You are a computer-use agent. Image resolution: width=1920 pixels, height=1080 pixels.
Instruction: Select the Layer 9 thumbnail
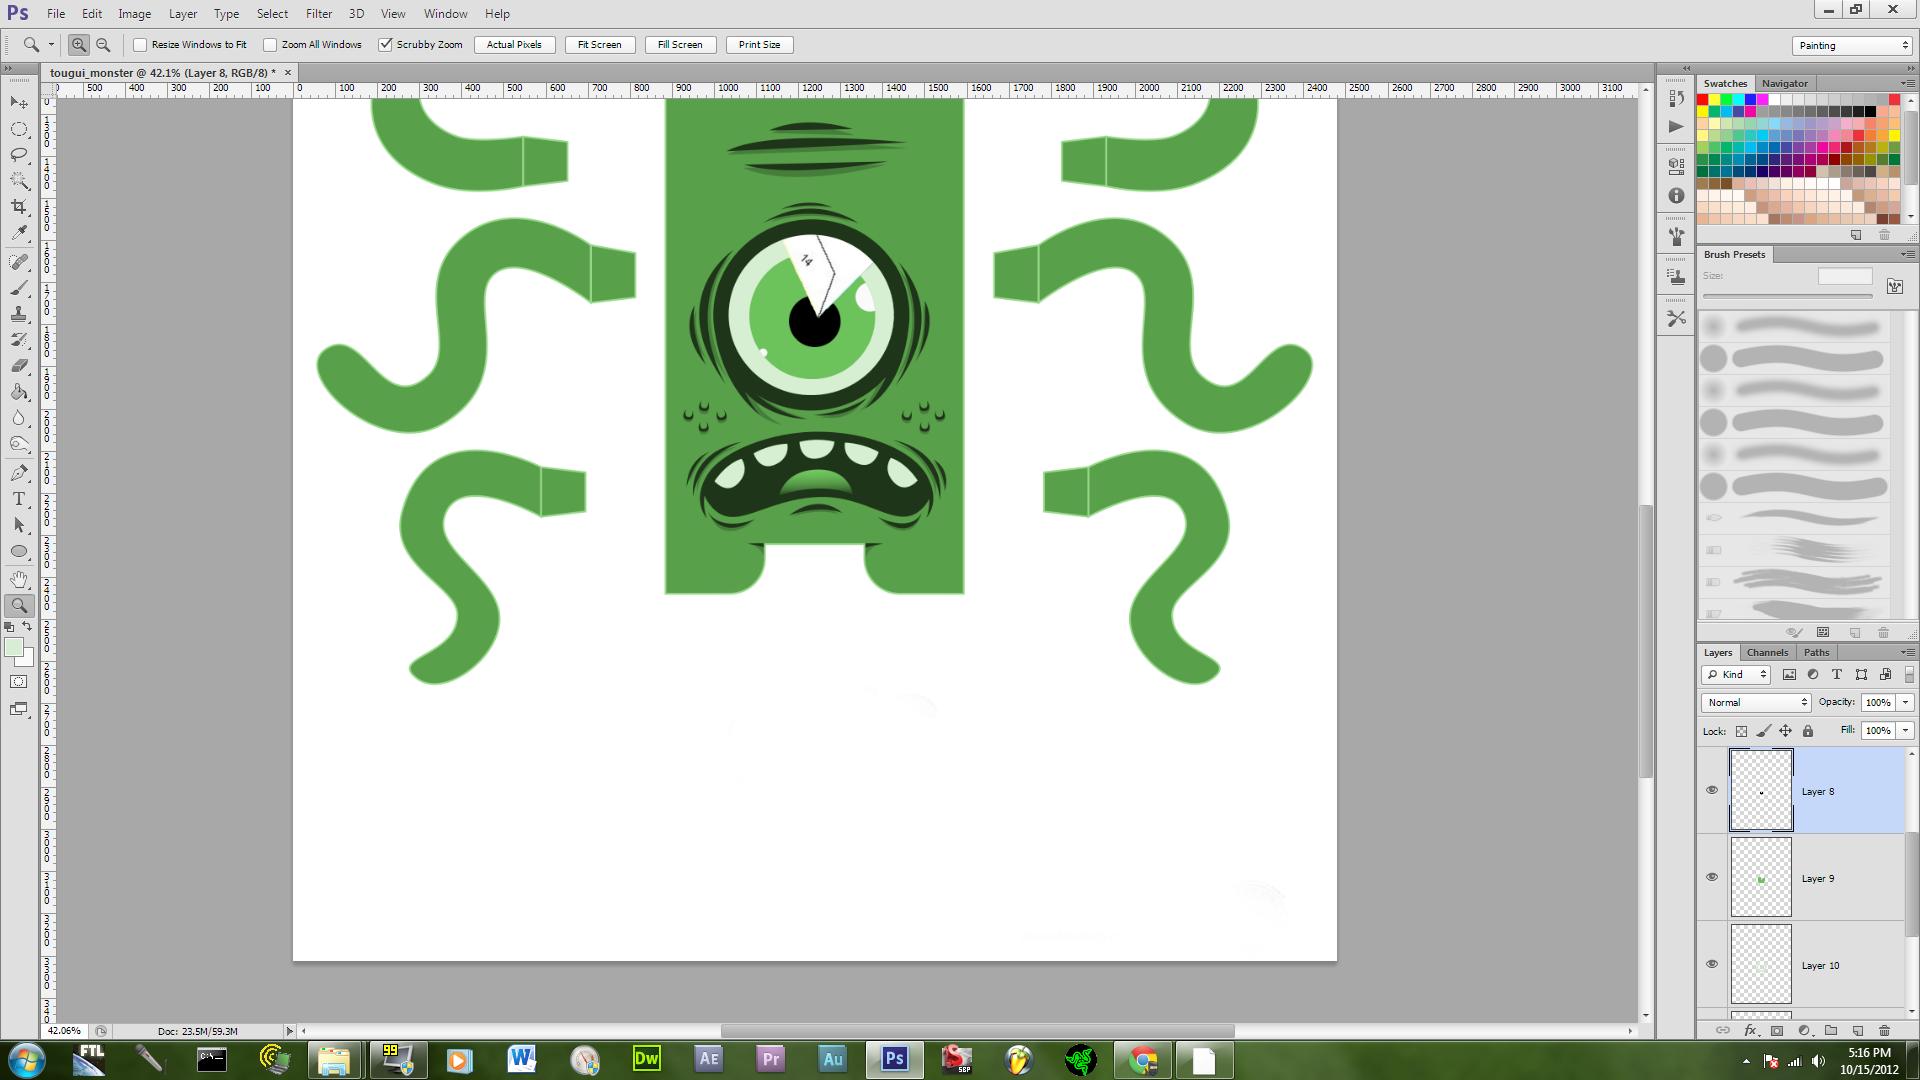point(1761,877)
